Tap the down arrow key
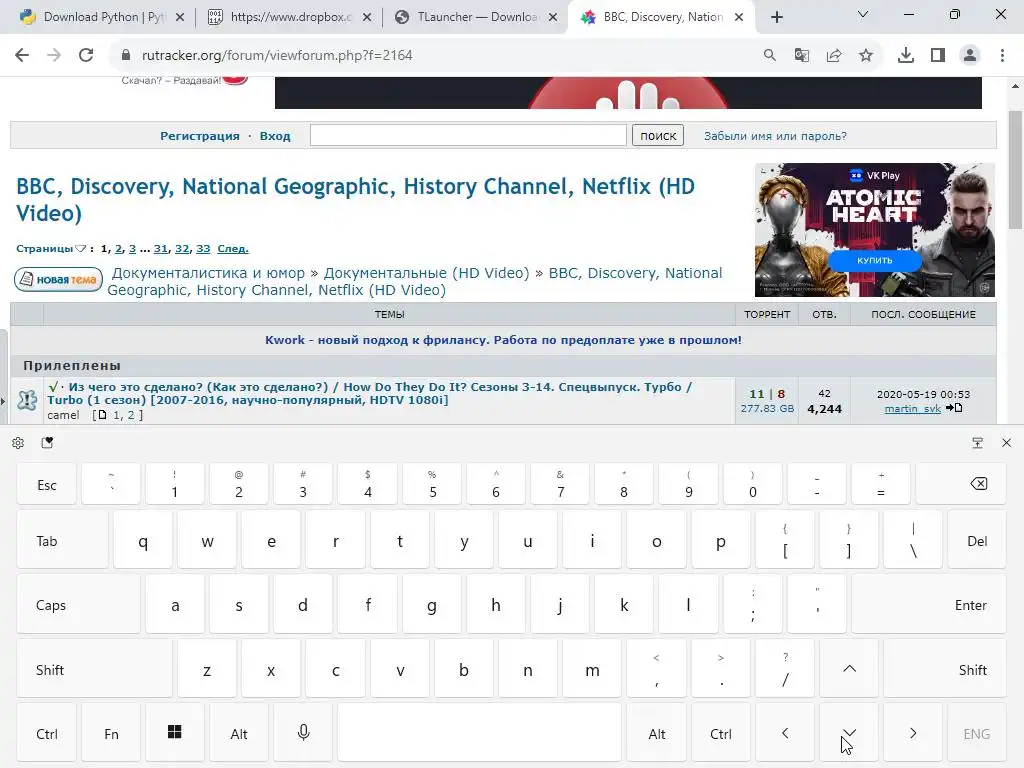The image size is (1024, 768). pyautogui.click(x=849, y=733)
